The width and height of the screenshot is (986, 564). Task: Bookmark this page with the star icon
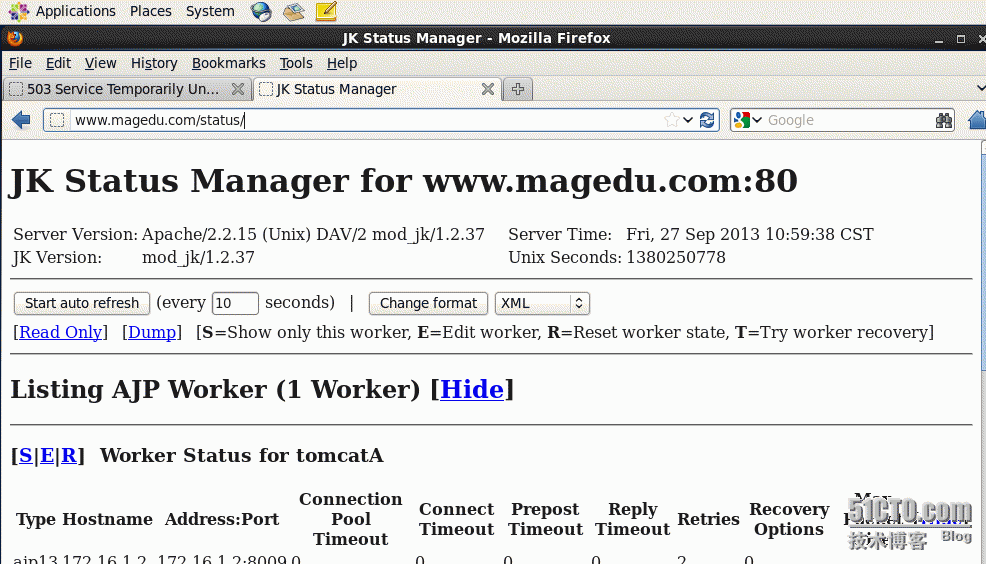click(x=672, y=120)
